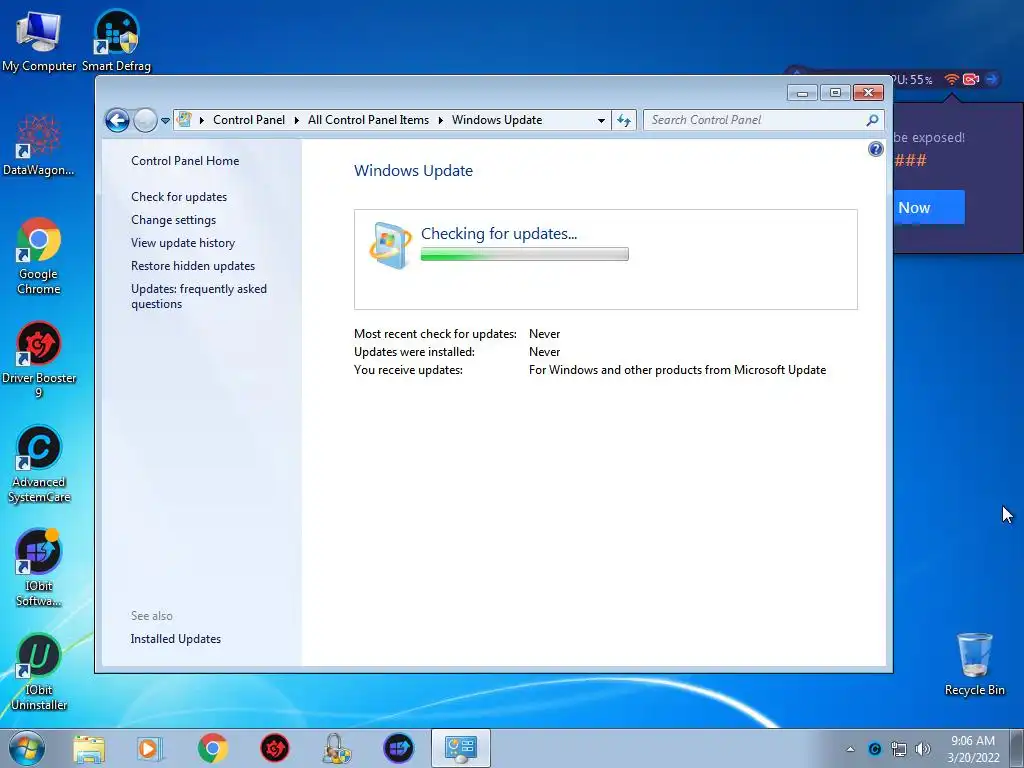Open IObit Software Updater taskbar icon

pos(398,748)
